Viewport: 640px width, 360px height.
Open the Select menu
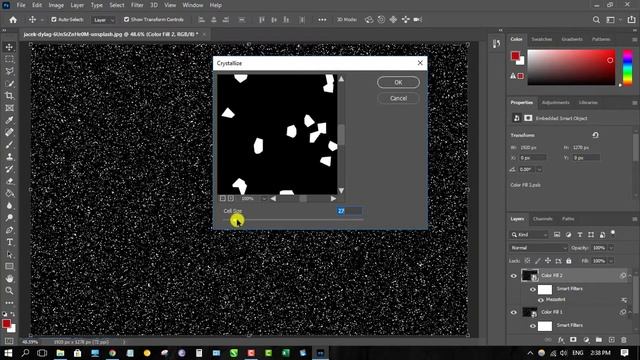[x=116, y=5]
